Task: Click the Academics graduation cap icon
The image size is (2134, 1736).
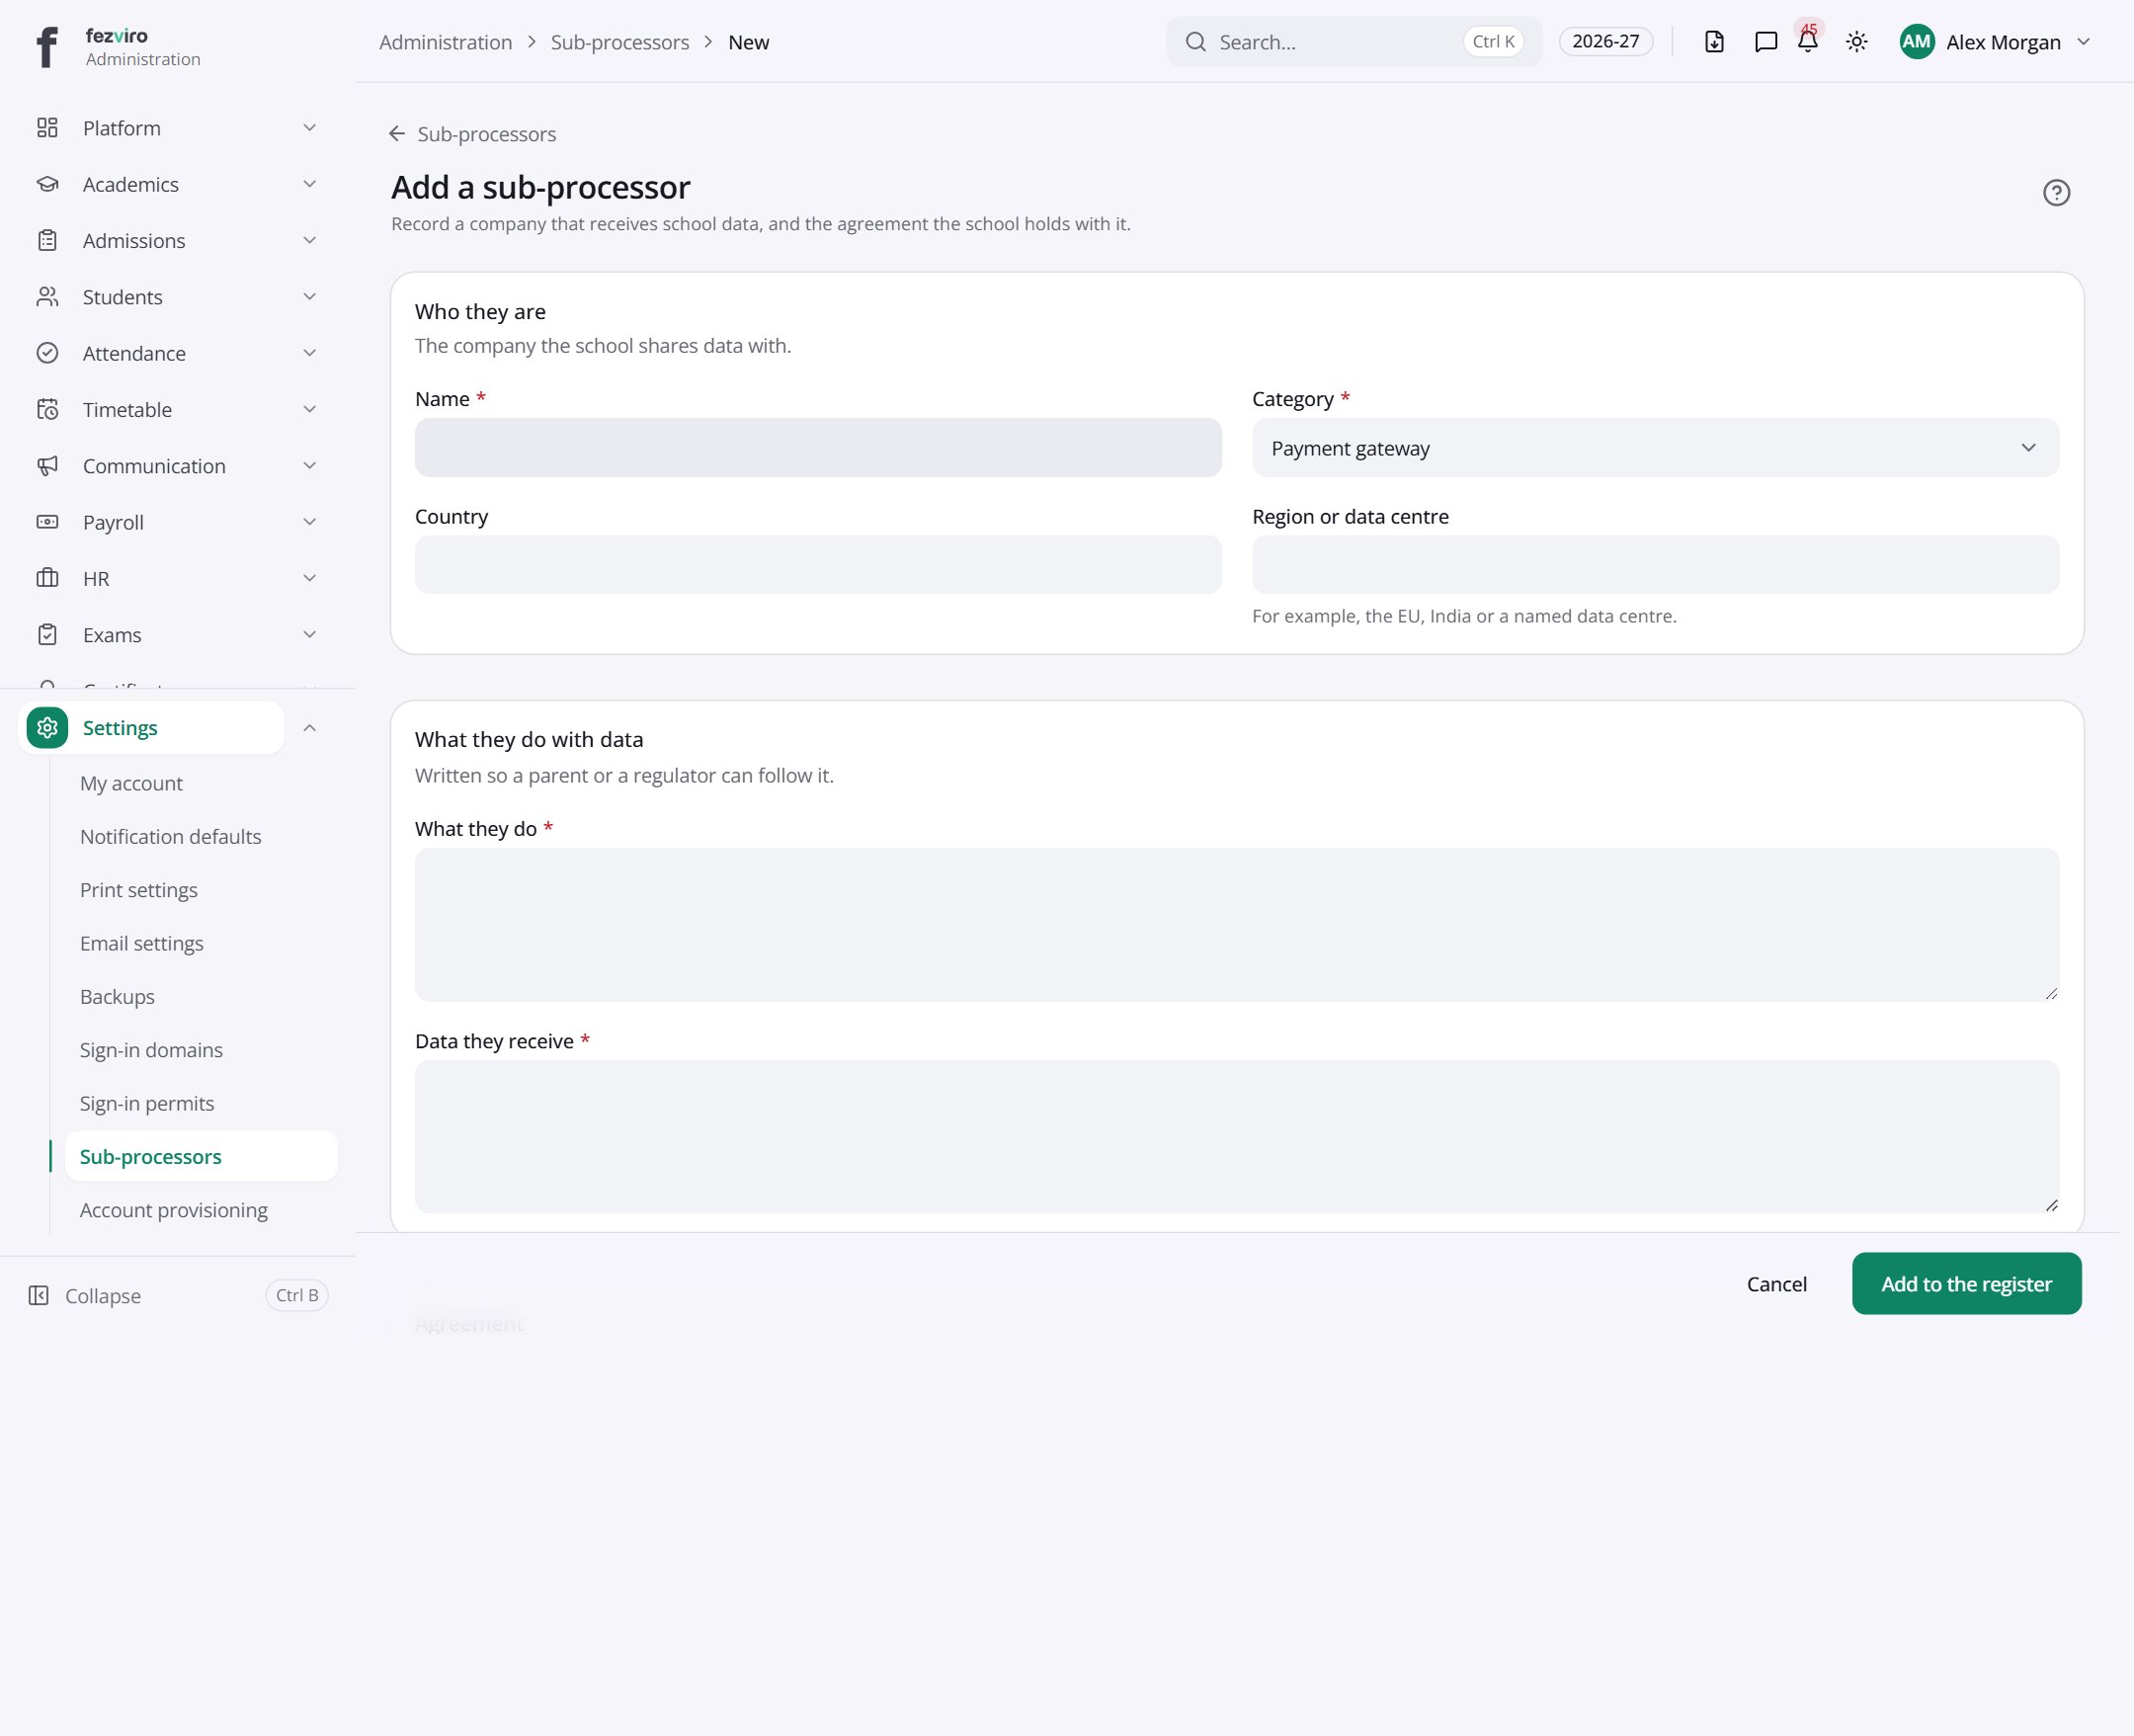Action: point(47,184)
